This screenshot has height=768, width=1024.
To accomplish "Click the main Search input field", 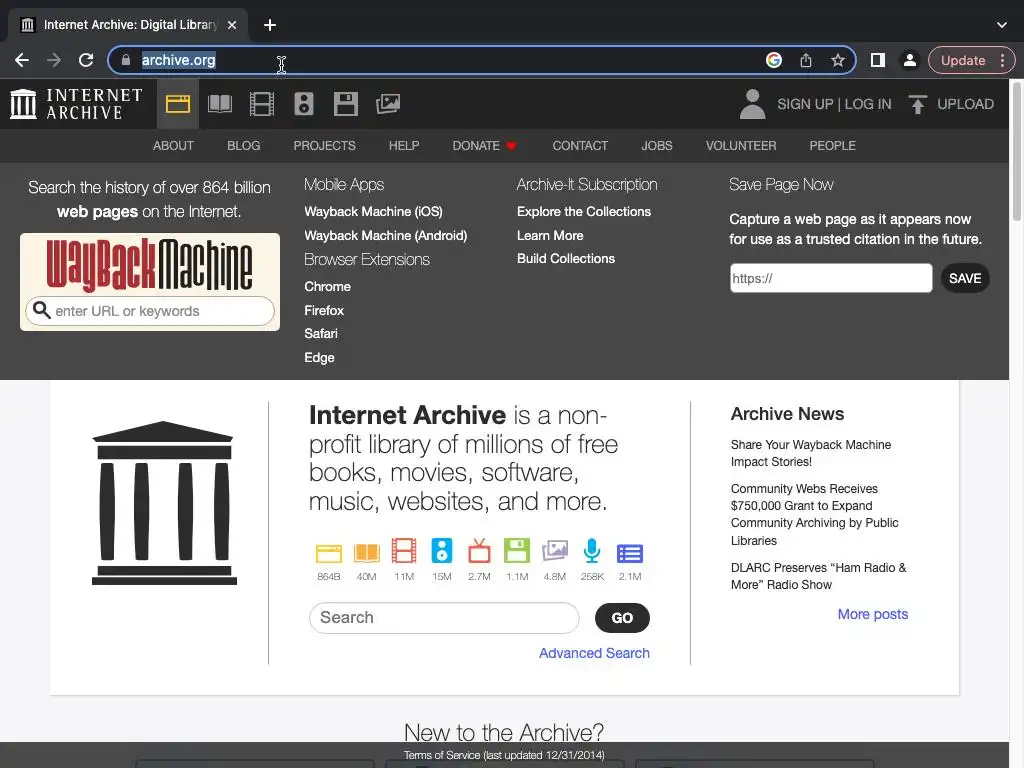I will (444, 618).
